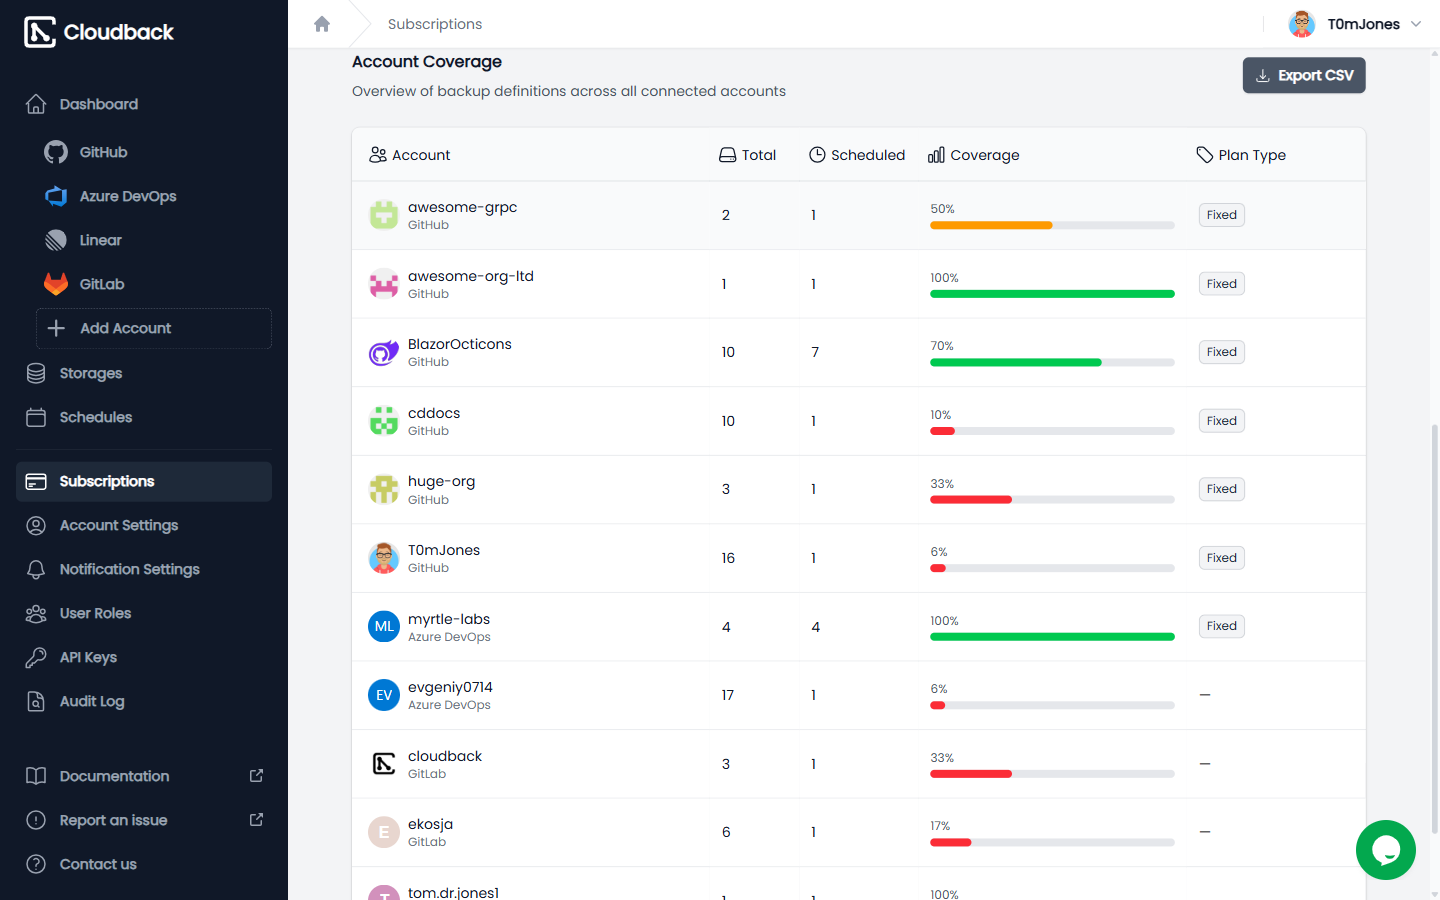This screenshot has width=1440, height=900.
Task: Open Account Settings page
Action: 144,525
